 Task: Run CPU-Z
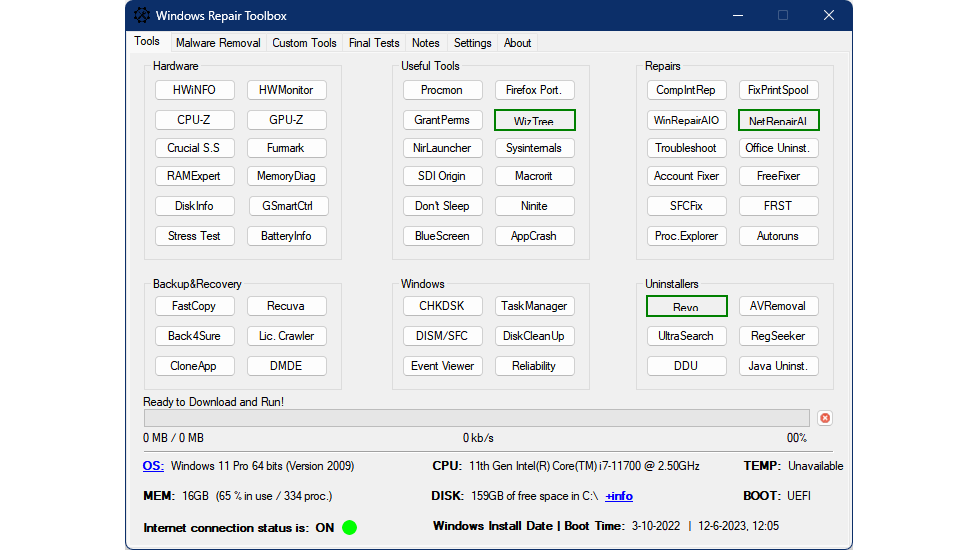click(195, 120)
